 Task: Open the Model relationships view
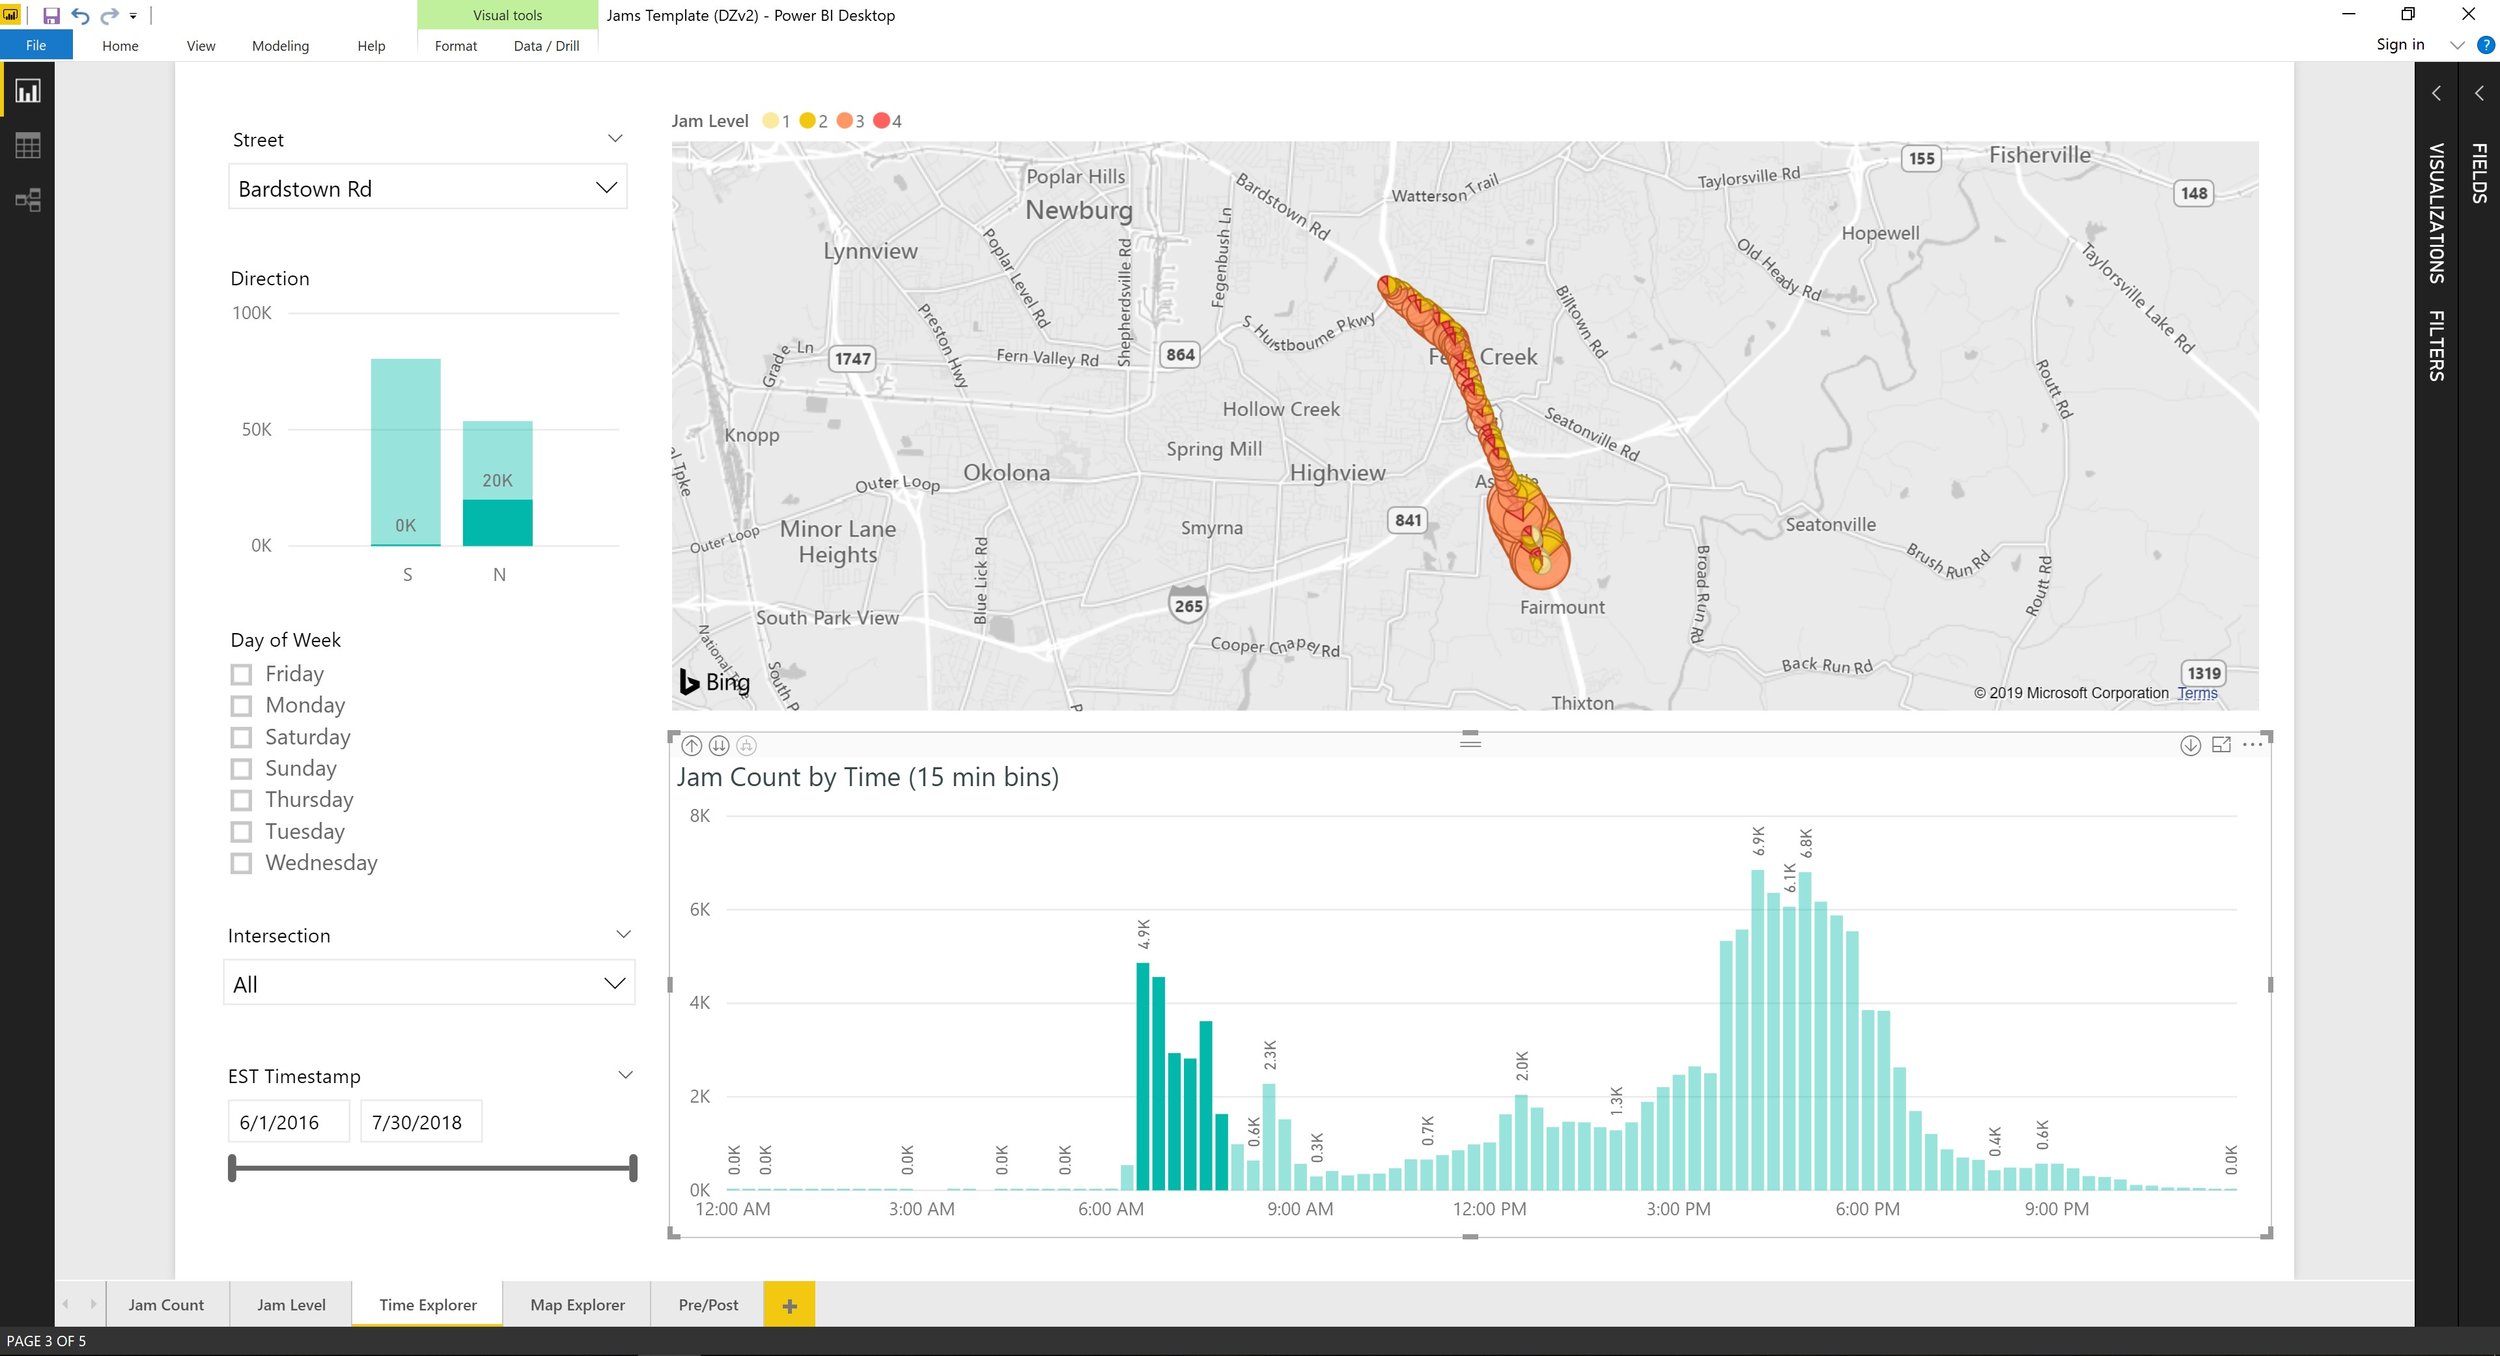click(x=28, y=200)
